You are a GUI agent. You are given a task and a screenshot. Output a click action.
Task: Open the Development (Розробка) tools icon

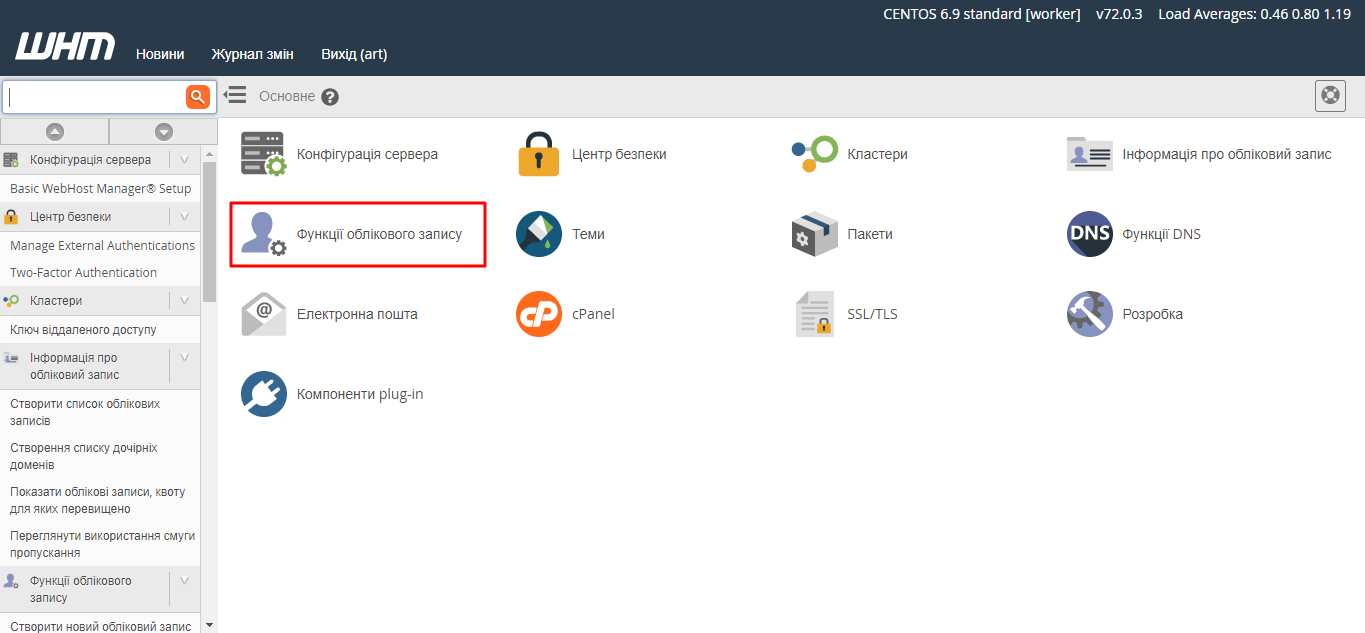pyautogui.click(x=1089, y=314)
